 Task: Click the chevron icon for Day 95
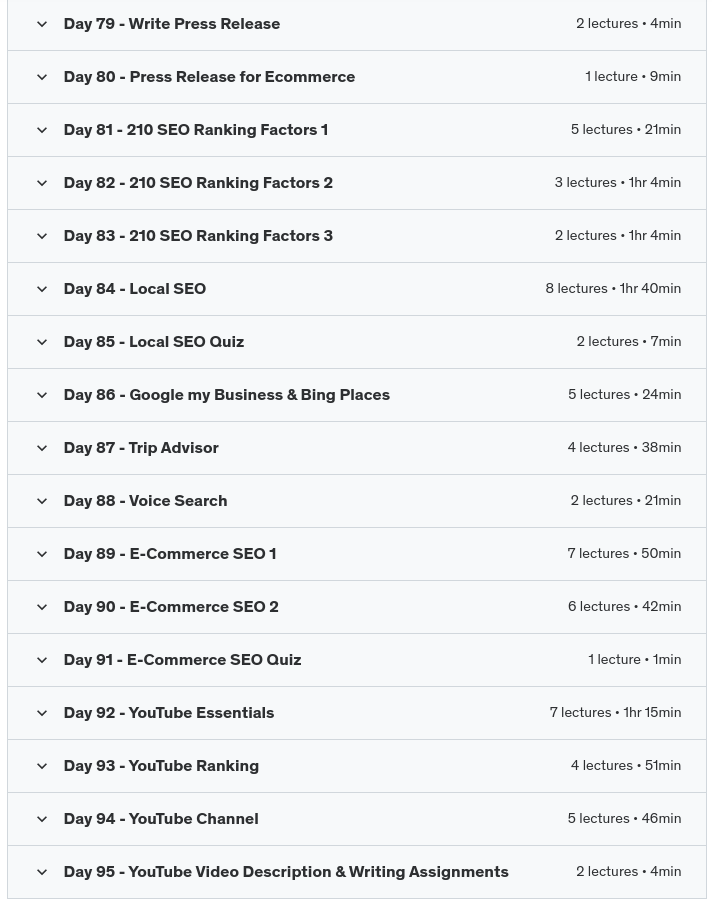point(42,872)
